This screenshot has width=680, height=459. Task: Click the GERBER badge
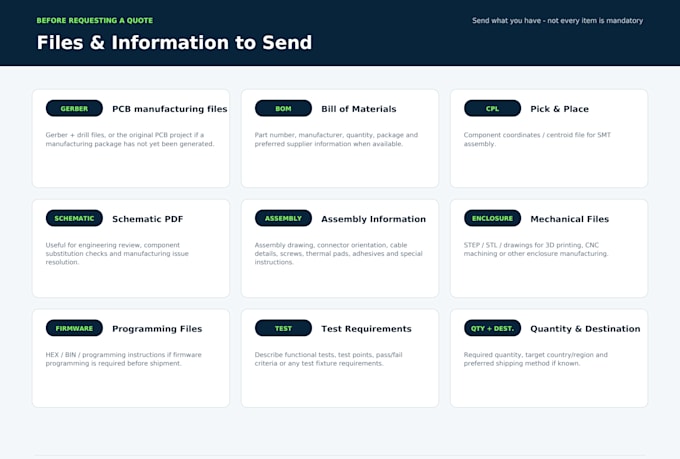point(74,108)
